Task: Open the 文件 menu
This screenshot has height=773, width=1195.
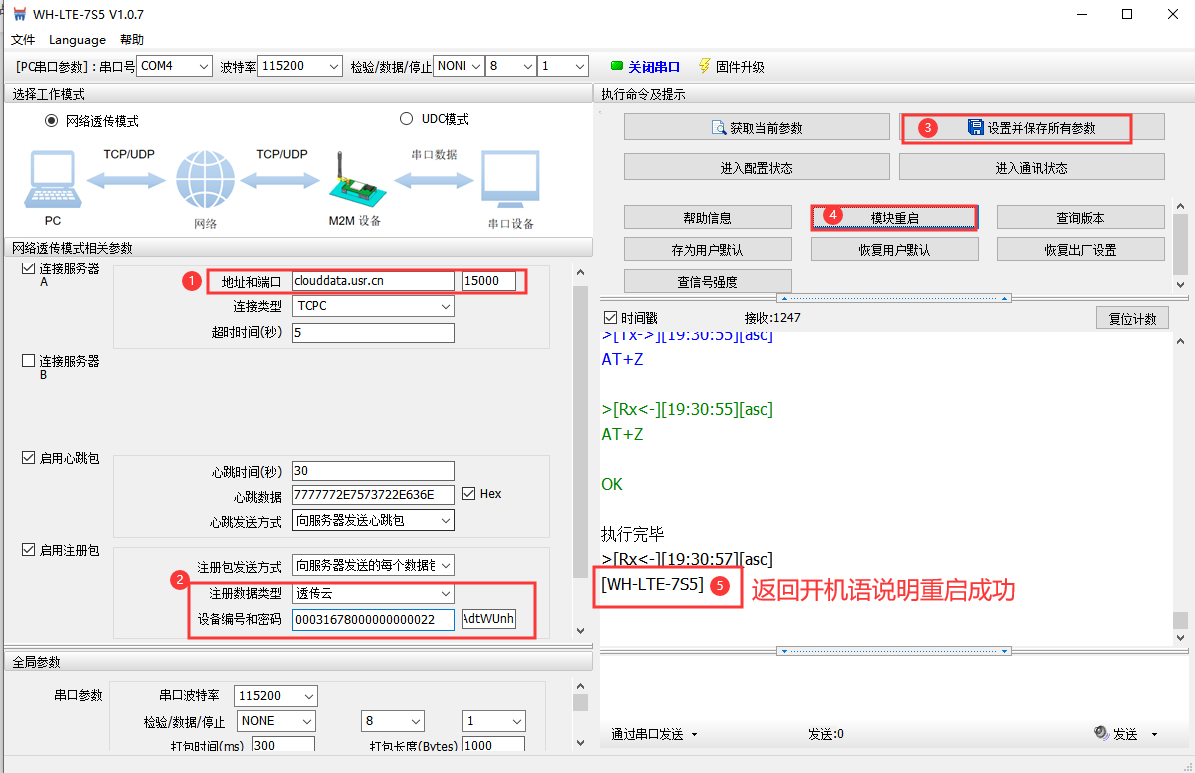Action: point(23,40)
